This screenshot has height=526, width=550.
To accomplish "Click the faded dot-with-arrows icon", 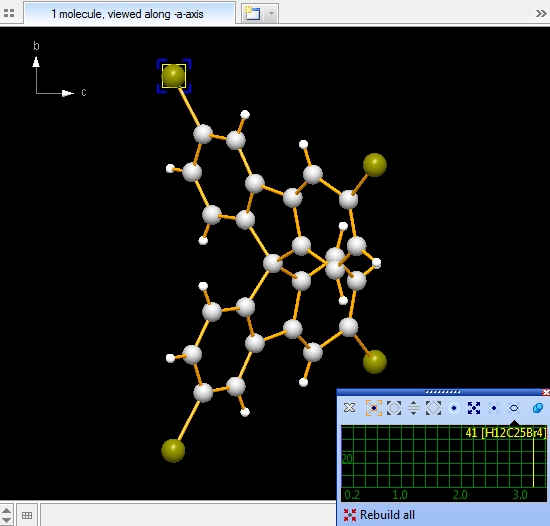I will (x=494, y=408).
